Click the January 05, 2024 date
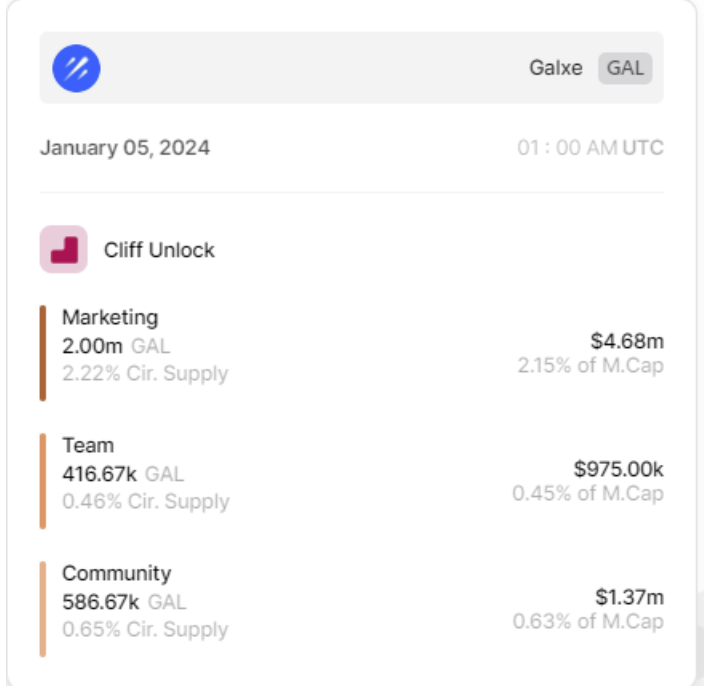This screenshot has height=694, width=704. coord(125,148)
